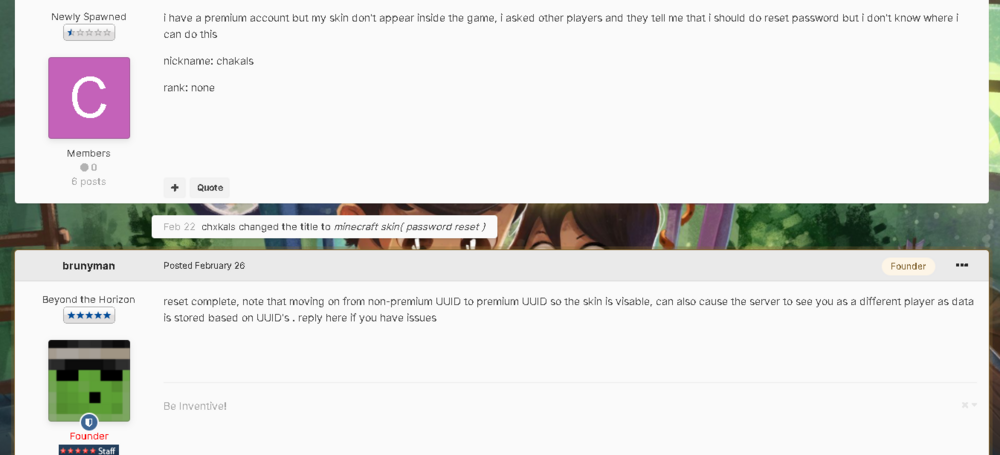Open the three-dots post options menu

coord(962,265)
